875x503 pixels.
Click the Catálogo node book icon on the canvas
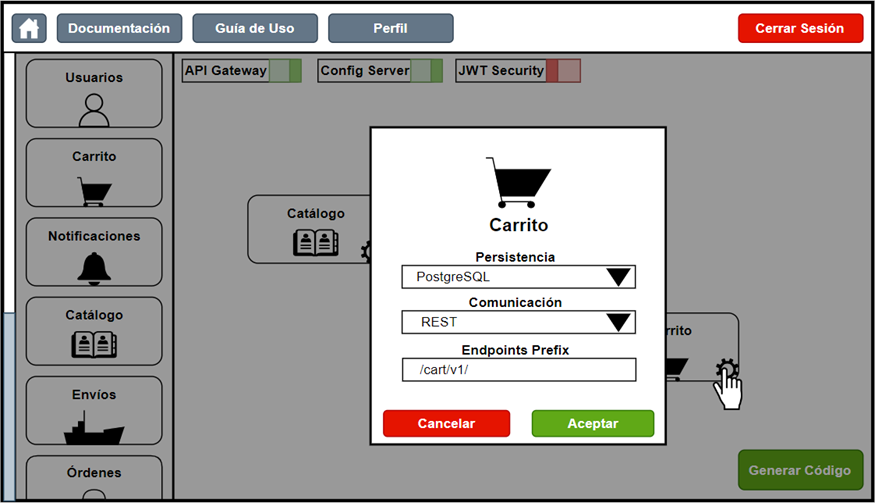(315, 243)
